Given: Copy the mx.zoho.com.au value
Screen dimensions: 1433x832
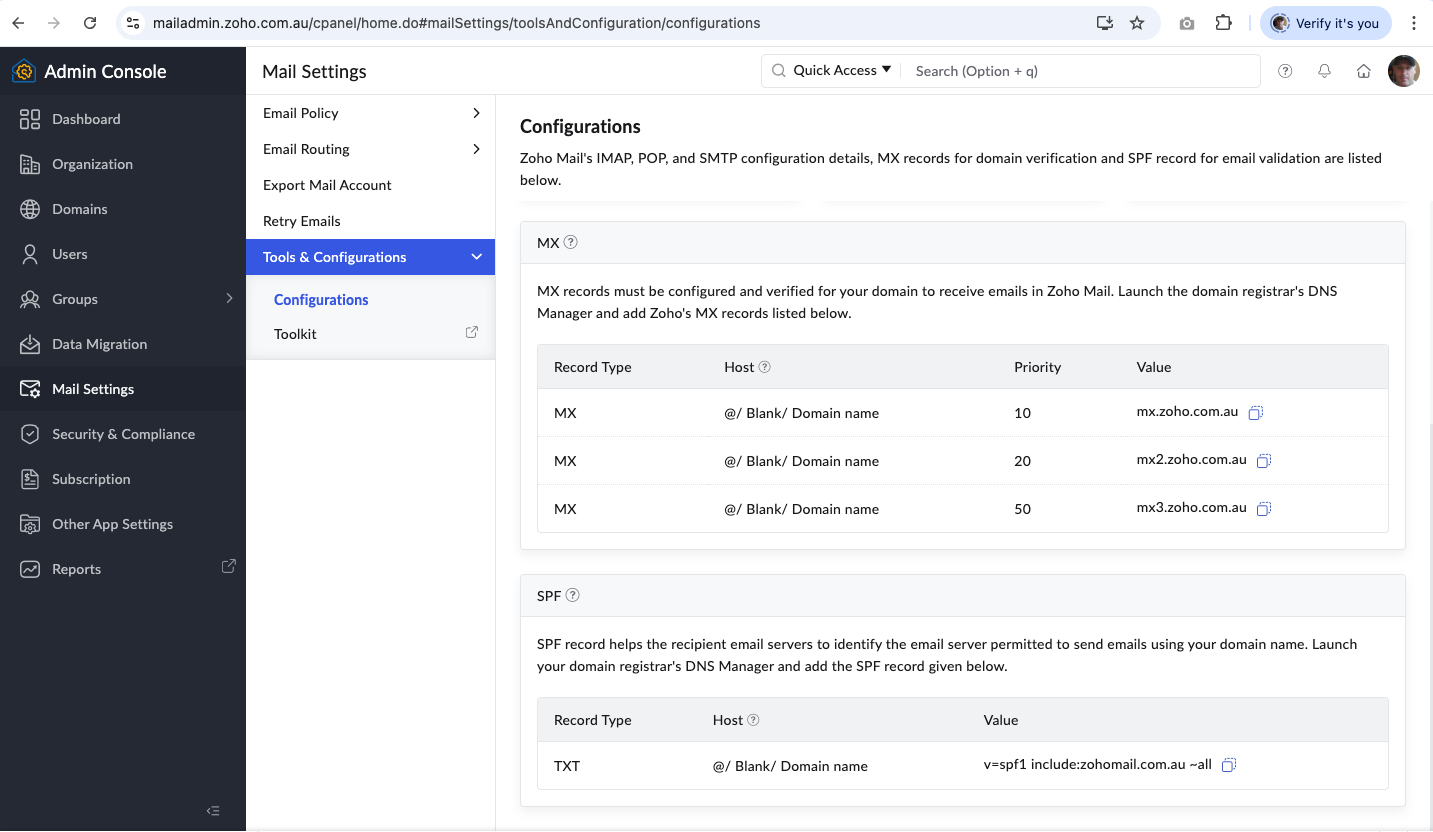Looking at the screenshot, I should coord(1256,413).
